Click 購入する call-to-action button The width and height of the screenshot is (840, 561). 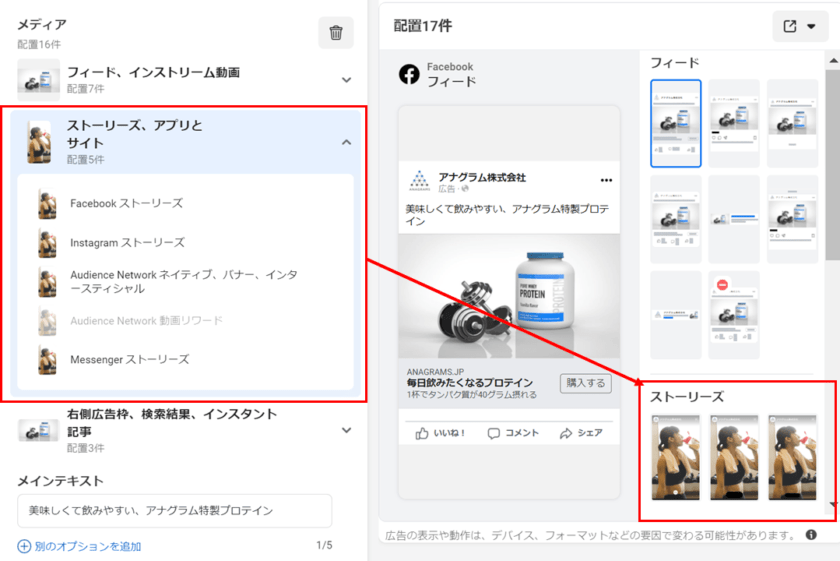pyautogui.click(x=586, y=383)
